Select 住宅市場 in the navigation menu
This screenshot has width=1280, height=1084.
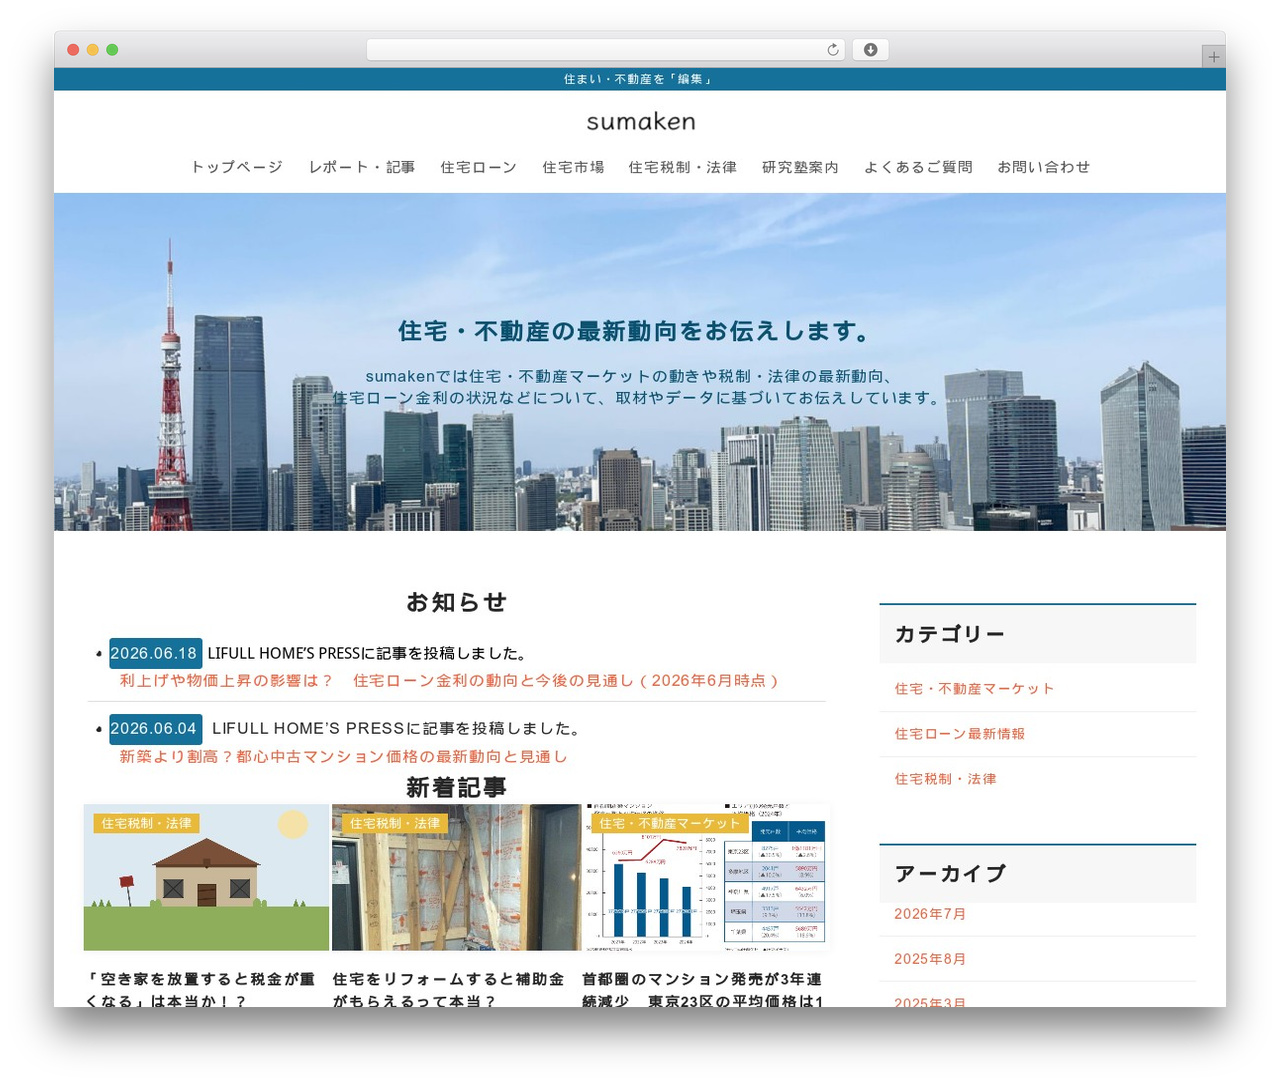pos(573,167)
